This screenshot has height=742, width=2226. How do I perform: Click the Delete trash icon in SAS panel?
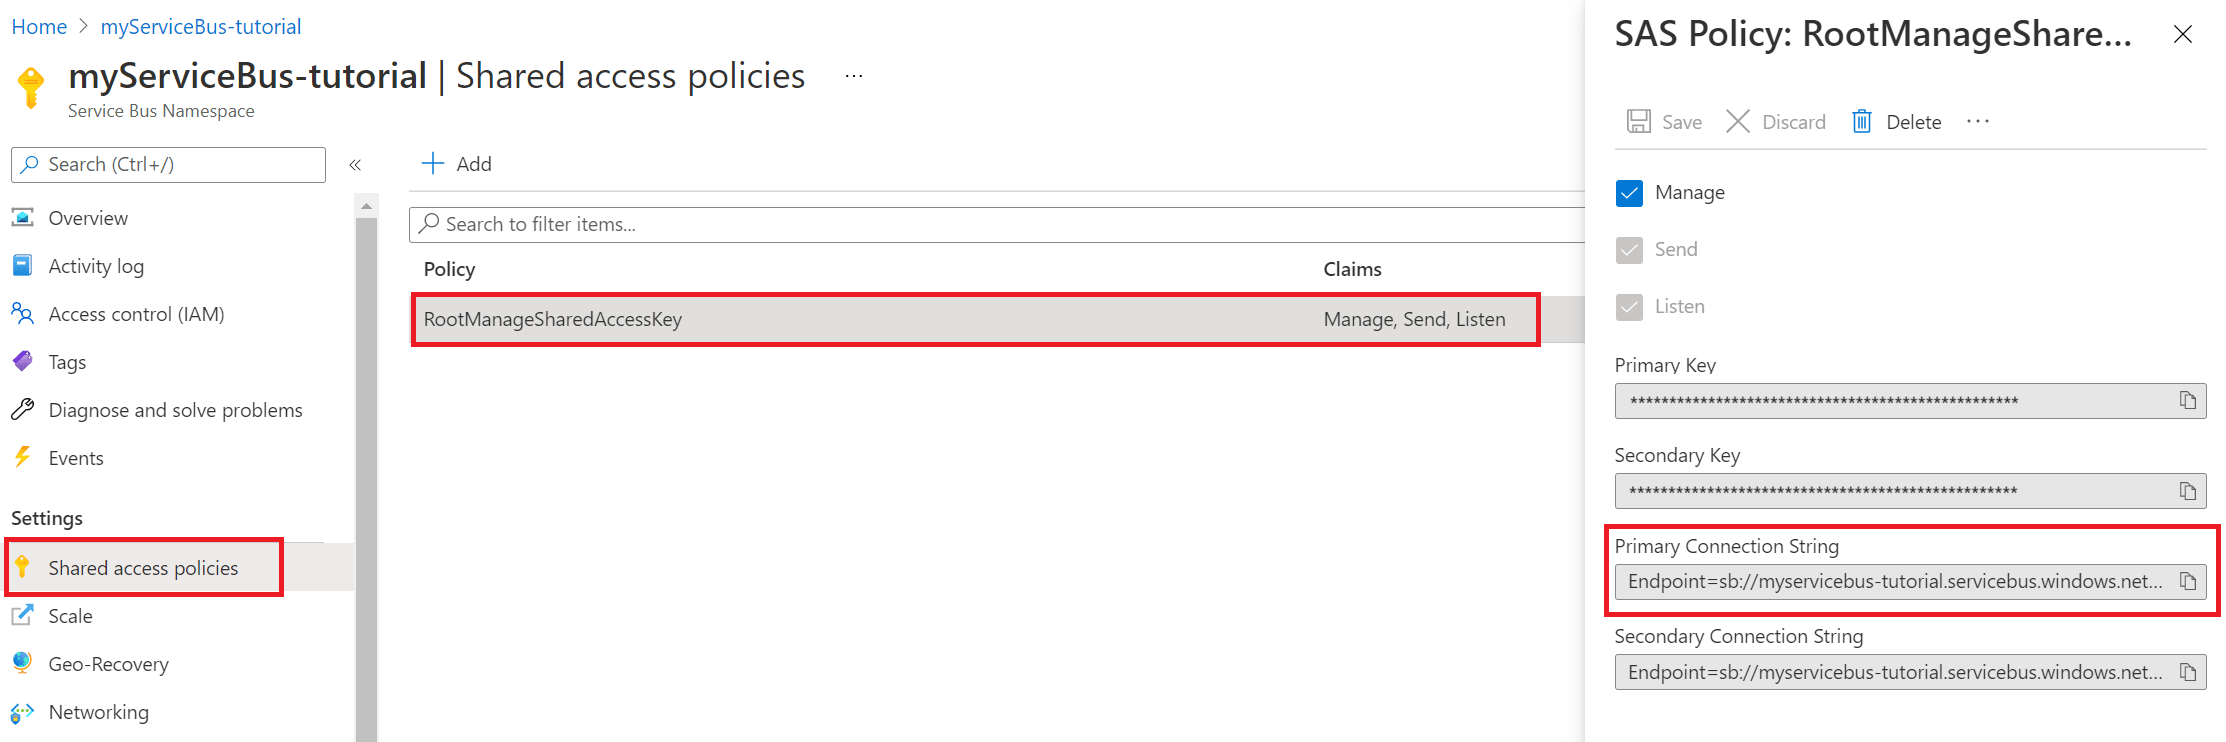coord(1861,120)
